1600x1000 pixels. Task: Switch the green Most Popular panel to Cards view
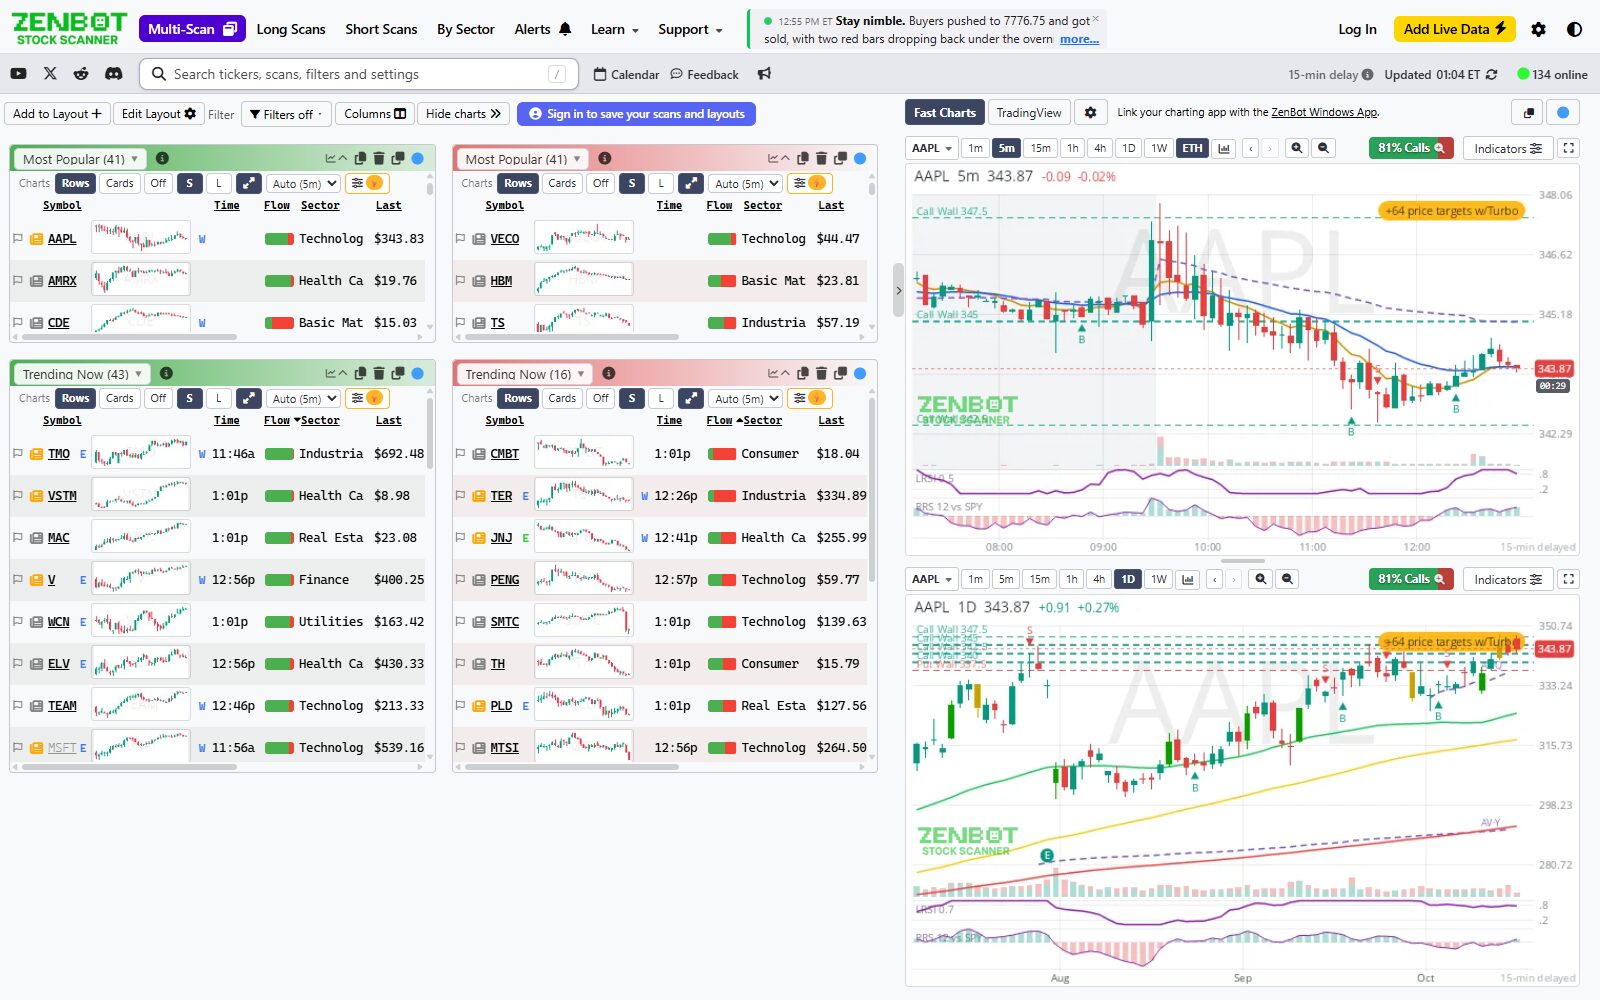click(x=120, y=183)
